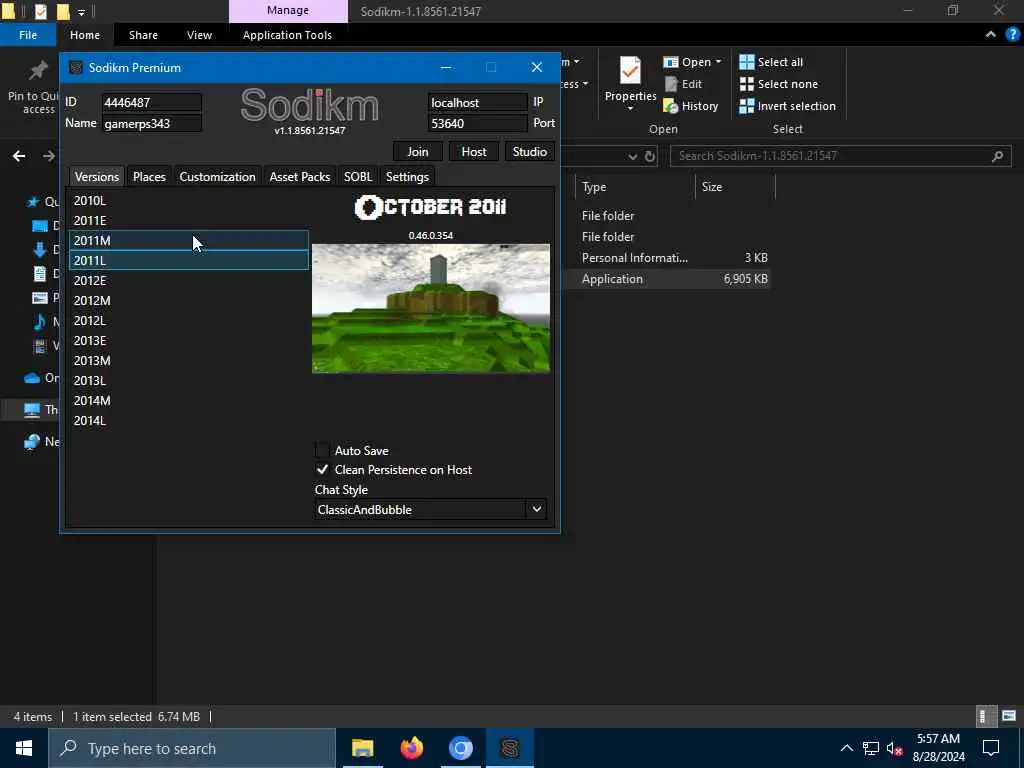This screenshot has height=768, width=1024.
Task: Select version 2013M in the list
Action: click(189, 360)
